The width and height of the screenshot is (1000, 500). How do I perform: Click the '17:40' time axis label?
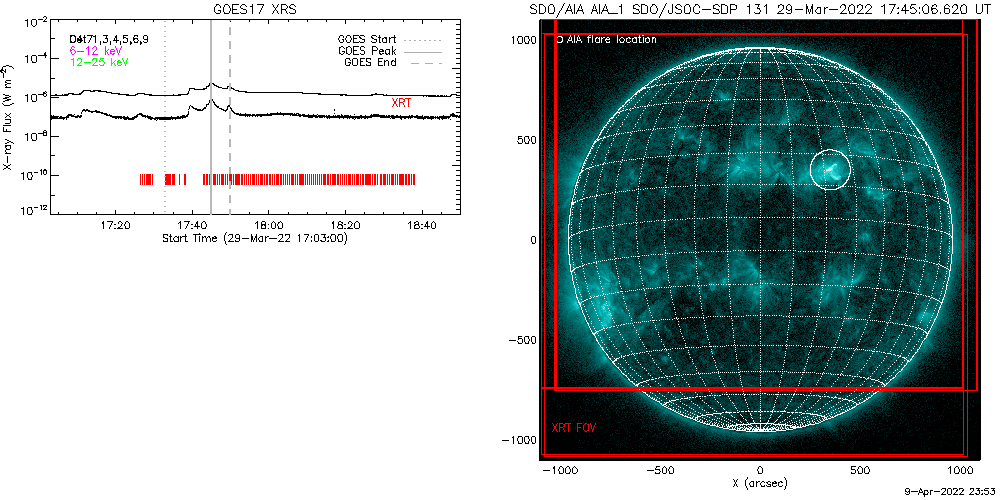pyautogui.click(x=192, y=225)
